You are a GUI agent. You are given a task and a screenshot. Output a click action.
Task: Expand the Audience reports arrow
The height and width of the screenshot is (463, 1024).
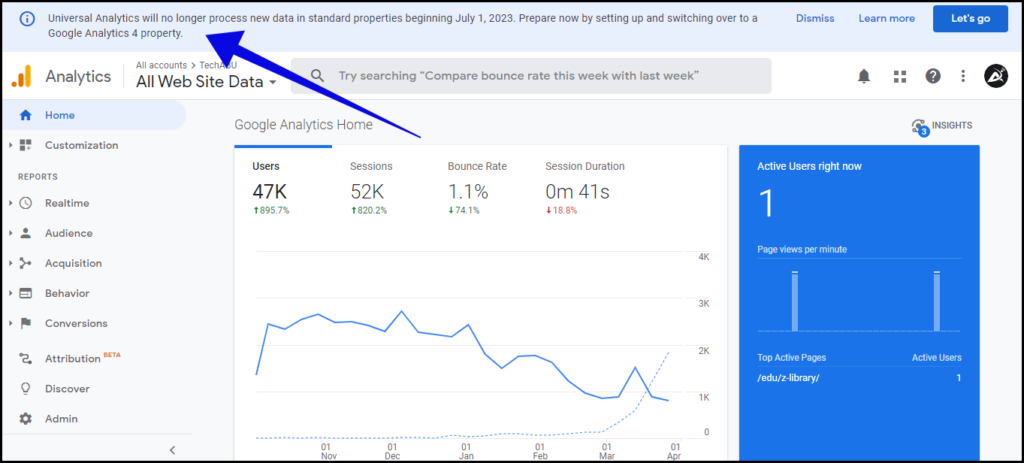(11, 233)
